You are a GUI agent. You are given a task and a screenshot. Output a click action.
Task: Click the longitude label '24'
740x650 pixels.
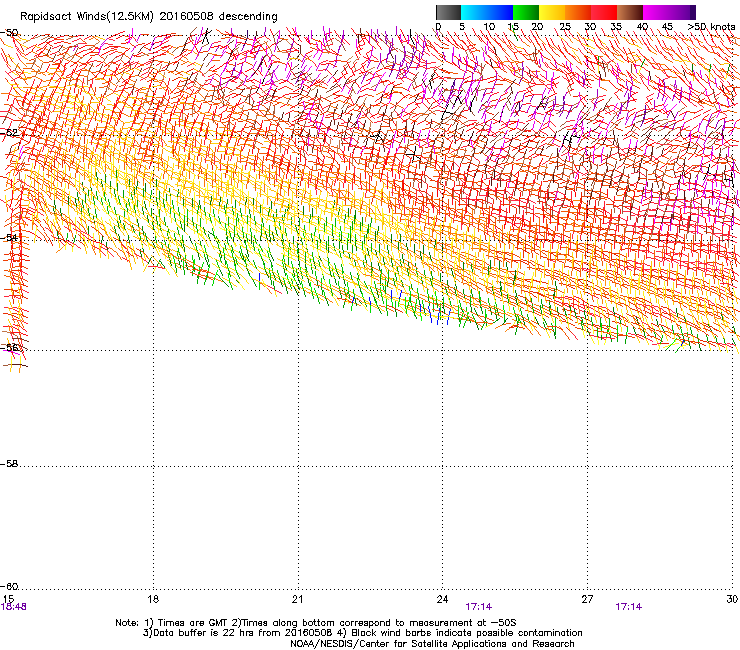click(442, 599)
